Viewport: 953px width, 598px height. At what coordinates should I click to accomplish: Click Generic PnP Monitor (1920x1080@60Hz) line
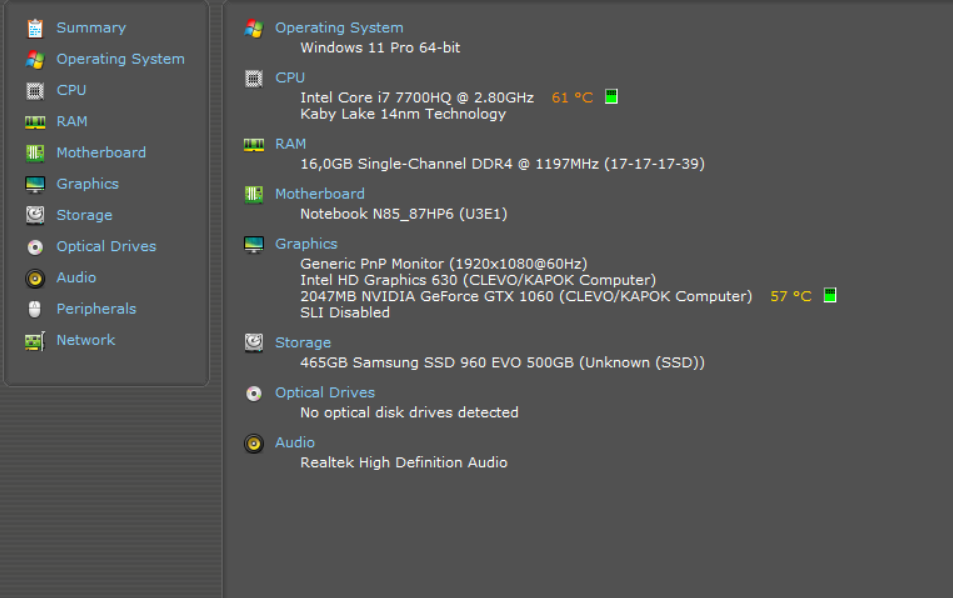444,264
